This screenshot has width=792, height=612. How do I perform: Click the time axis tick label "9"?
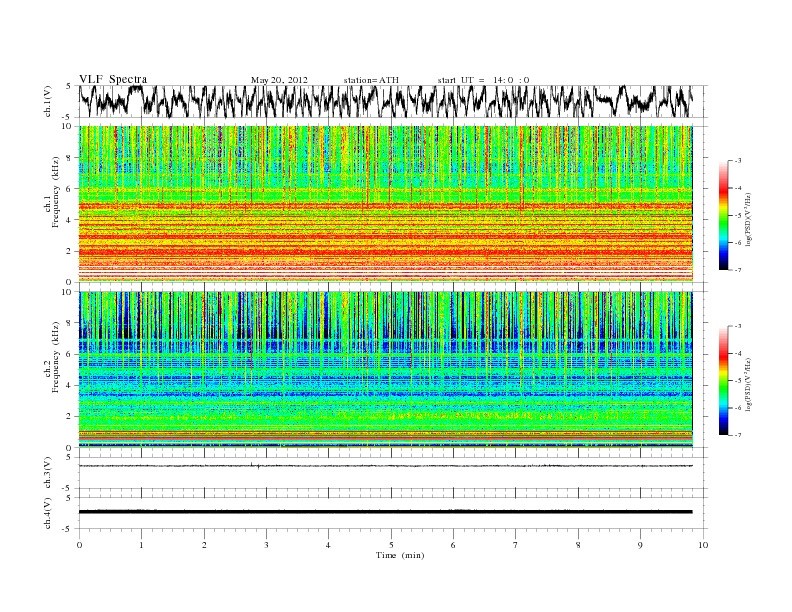pyautogui.click(x=640, y=545)
